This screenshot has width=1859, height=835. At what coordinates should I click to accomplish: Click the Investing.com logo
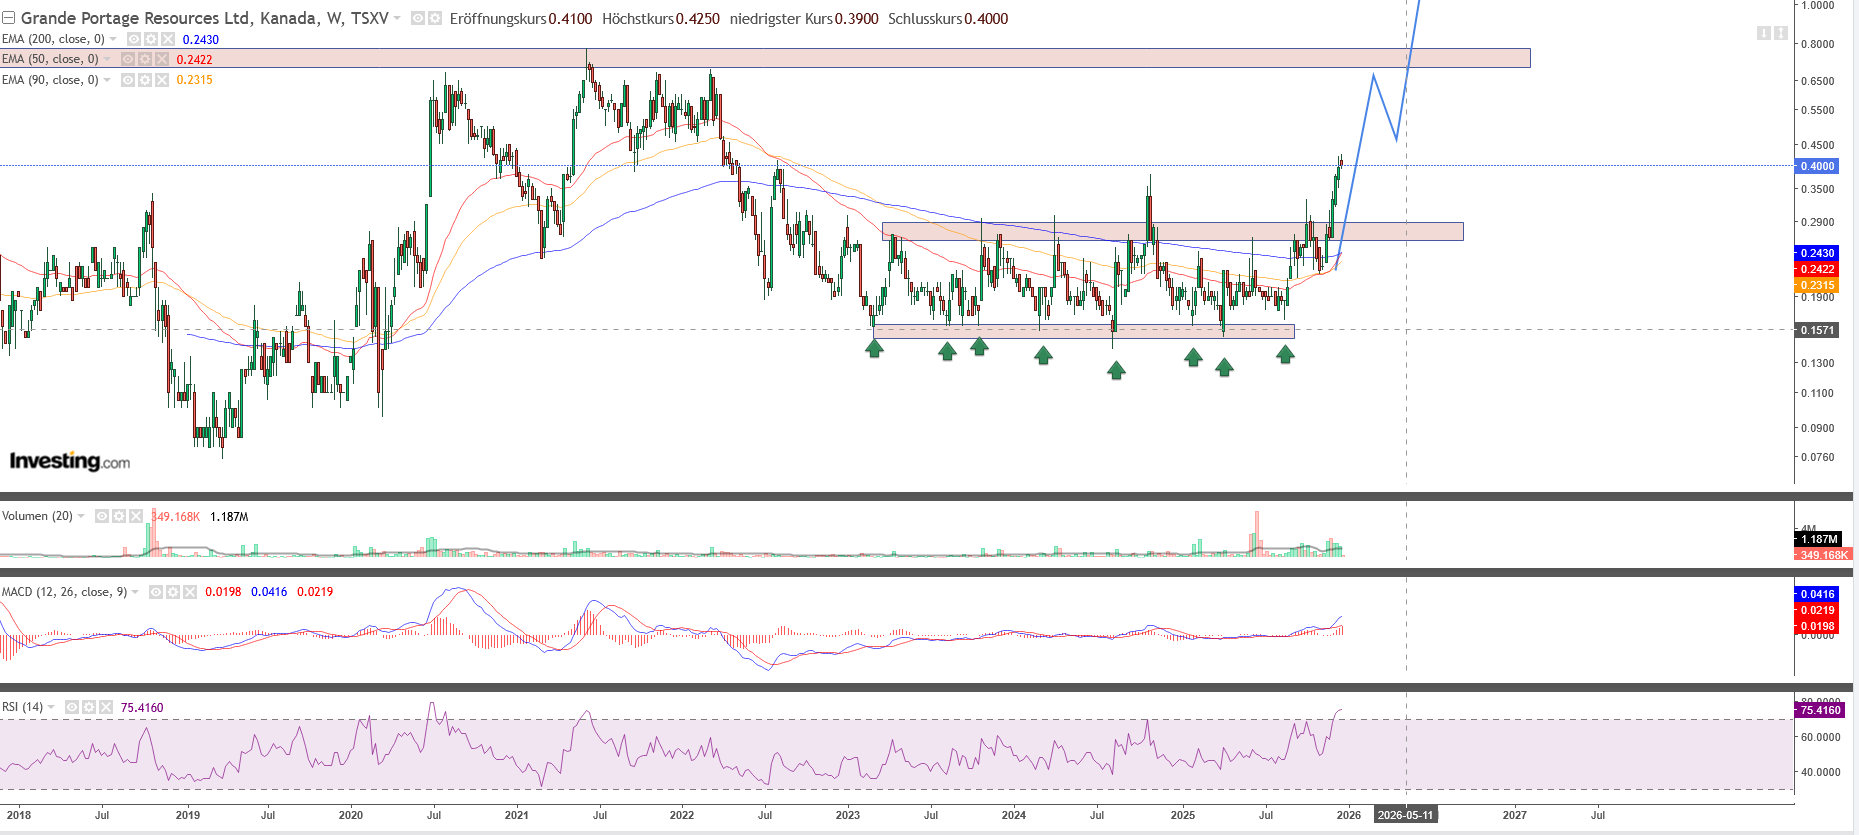tap(70, 461)
